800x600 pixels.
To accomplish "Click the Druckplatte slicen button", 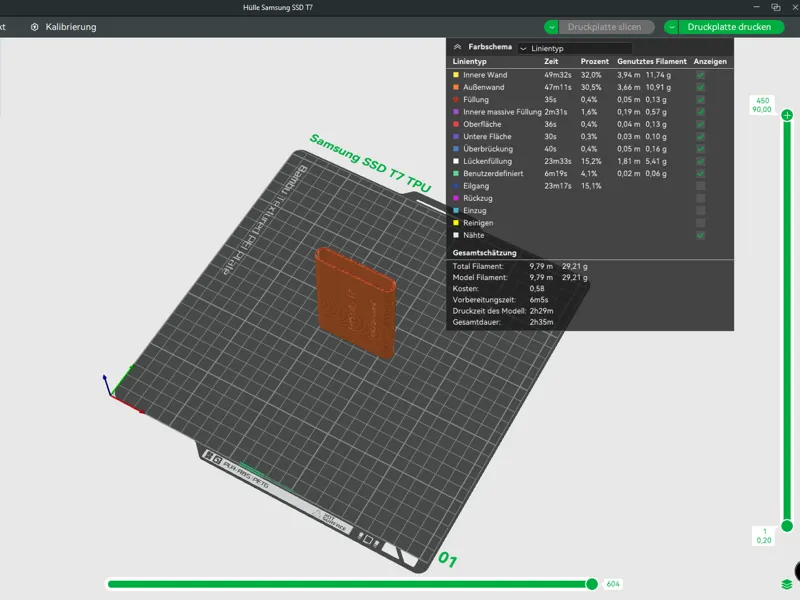I will [x=606, y=27].
